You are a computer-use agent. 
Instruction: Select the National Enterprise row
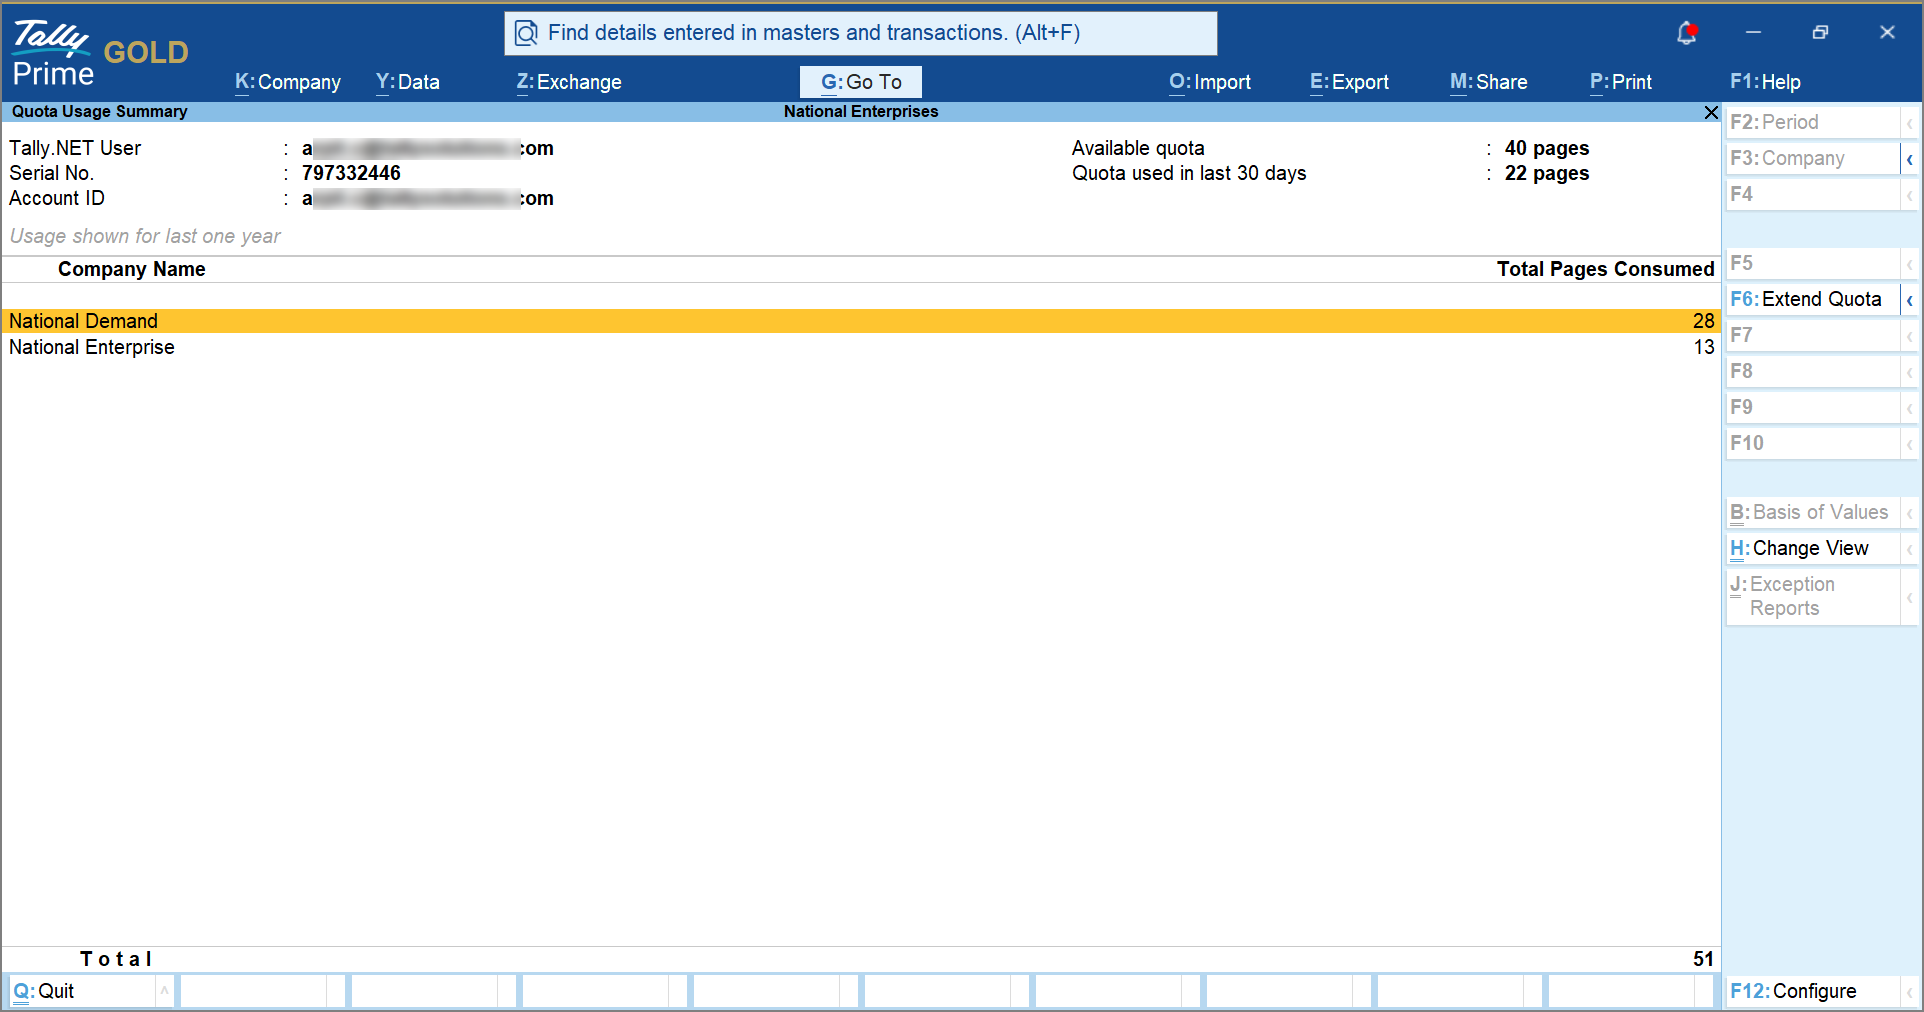(860, 347)
